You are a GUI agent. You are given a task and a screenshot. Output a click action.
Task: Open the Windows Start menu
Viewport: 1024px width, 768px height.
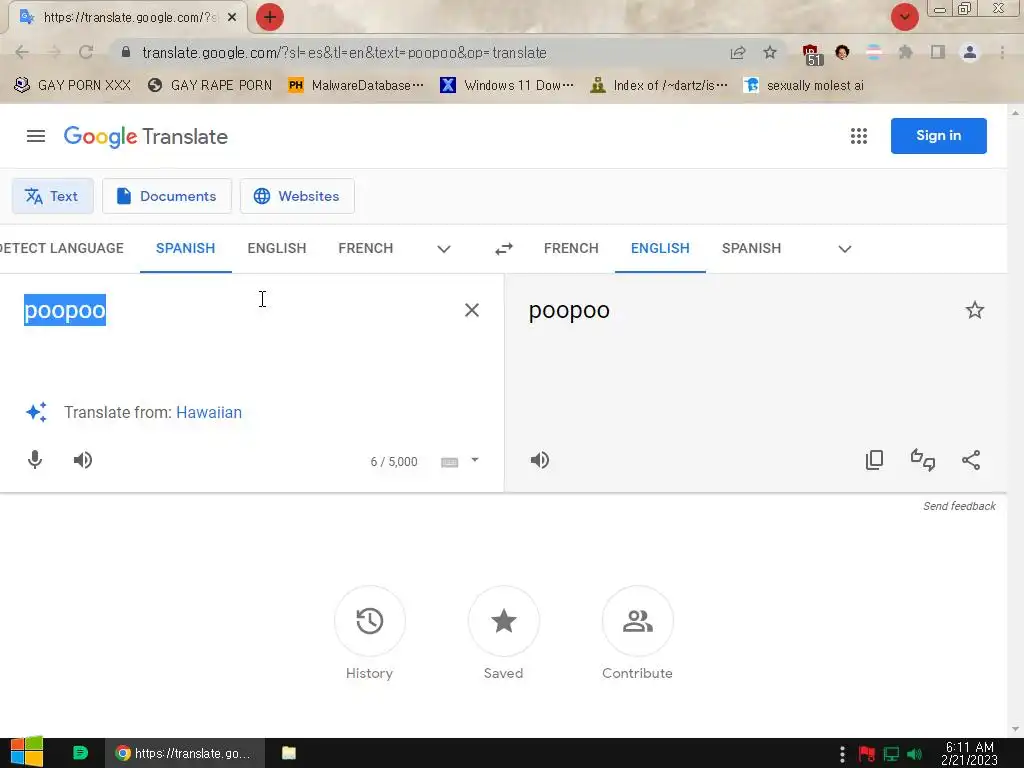coord(27,752)
